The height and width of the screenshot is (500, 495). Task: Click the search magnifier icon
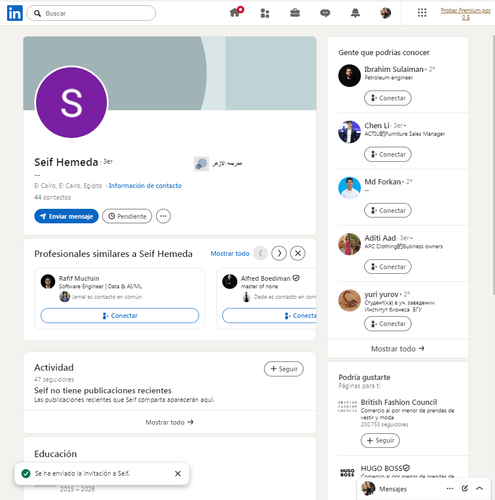(38, 13)
